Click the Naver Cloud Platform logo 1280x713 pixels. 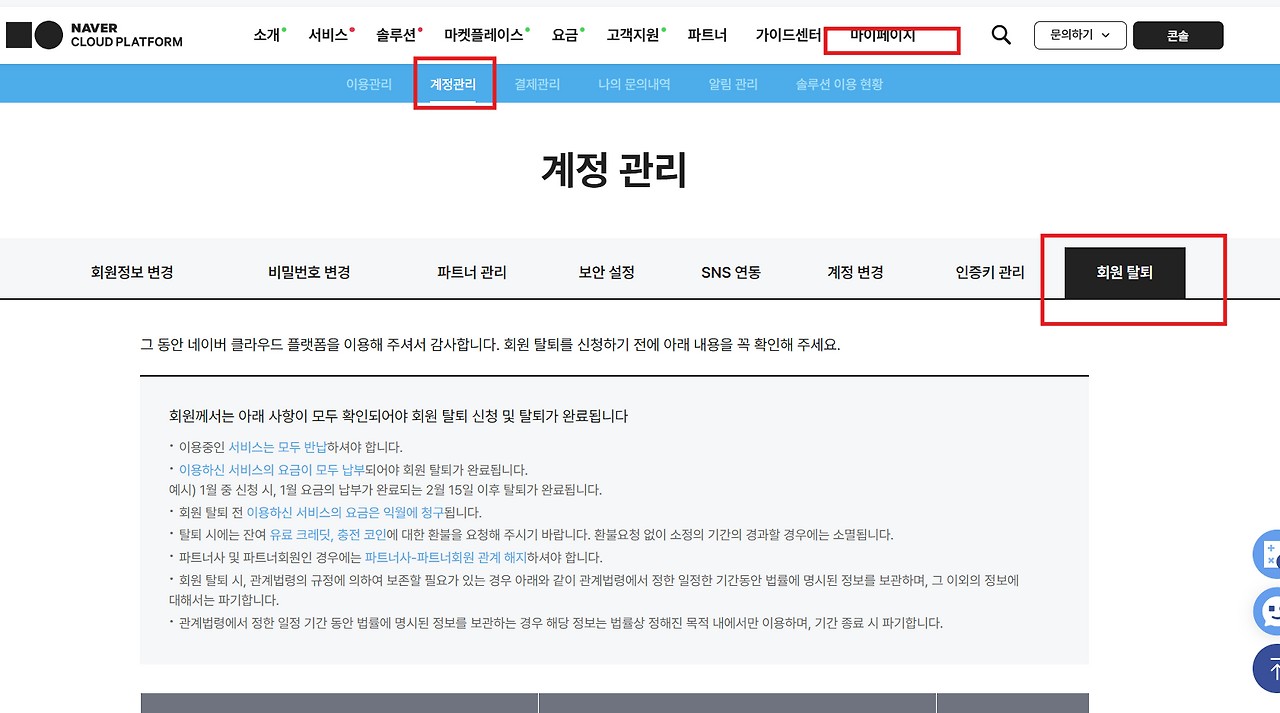point(94,35)
